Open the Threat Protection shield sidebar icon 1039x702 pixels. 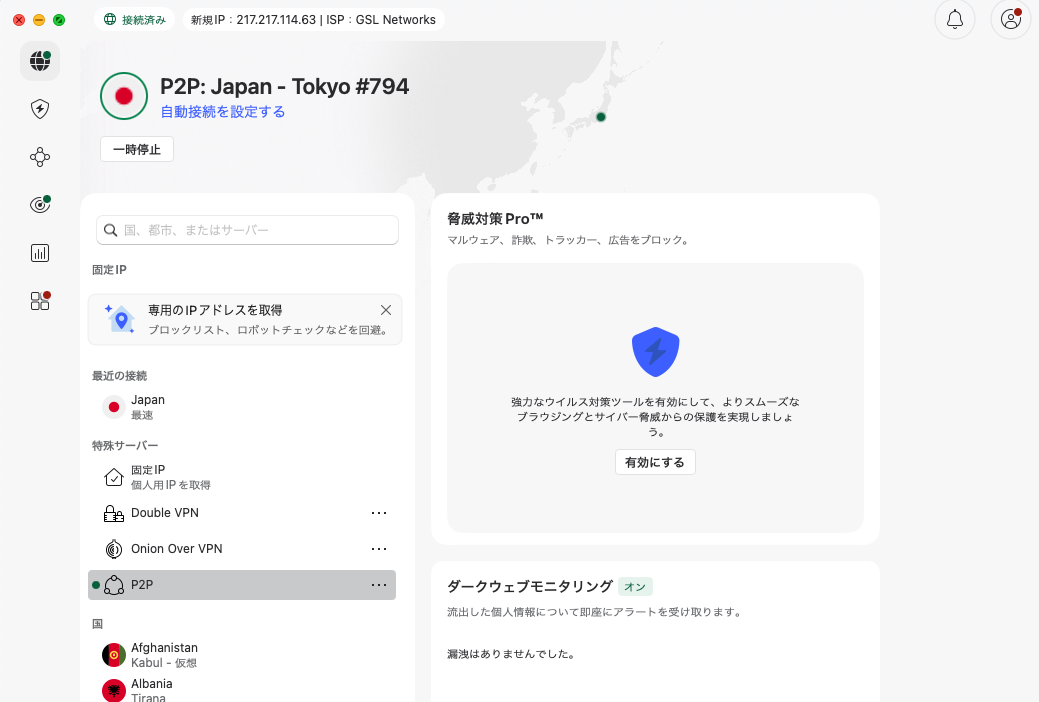click(40, 109)
